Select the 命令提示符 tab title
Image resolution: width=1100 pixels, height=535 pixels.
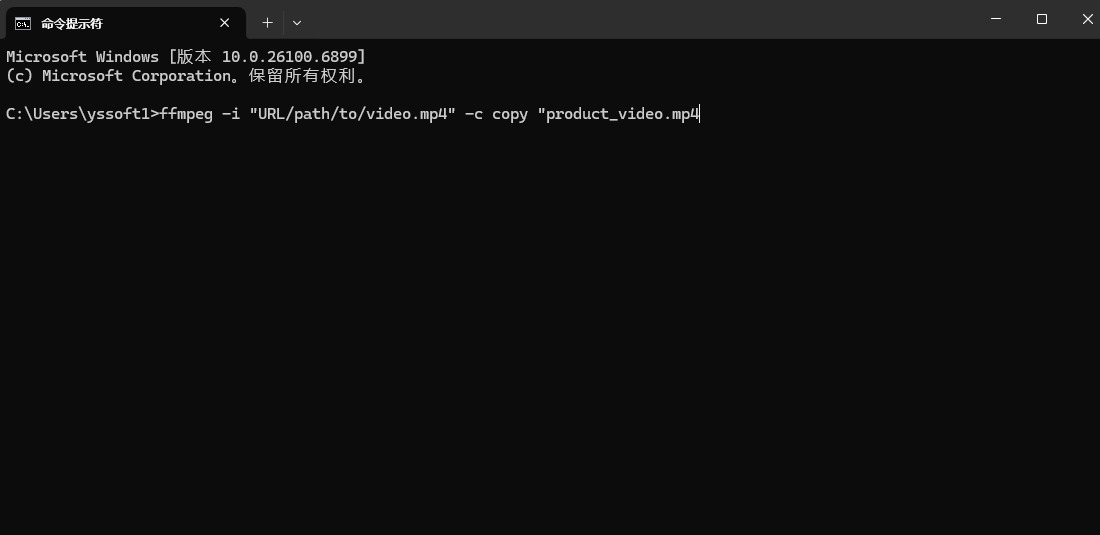(x=72, y=23)
